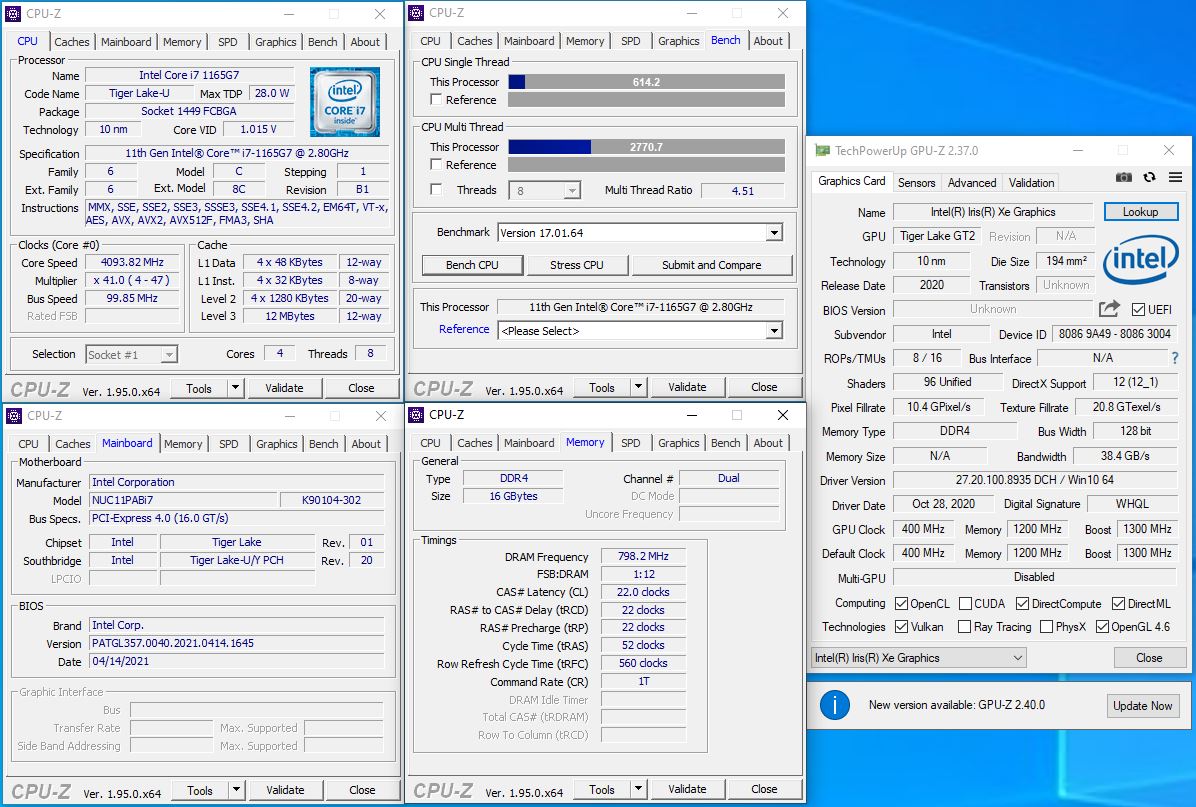Toggle DirectML checkbox

point(1118,603)
